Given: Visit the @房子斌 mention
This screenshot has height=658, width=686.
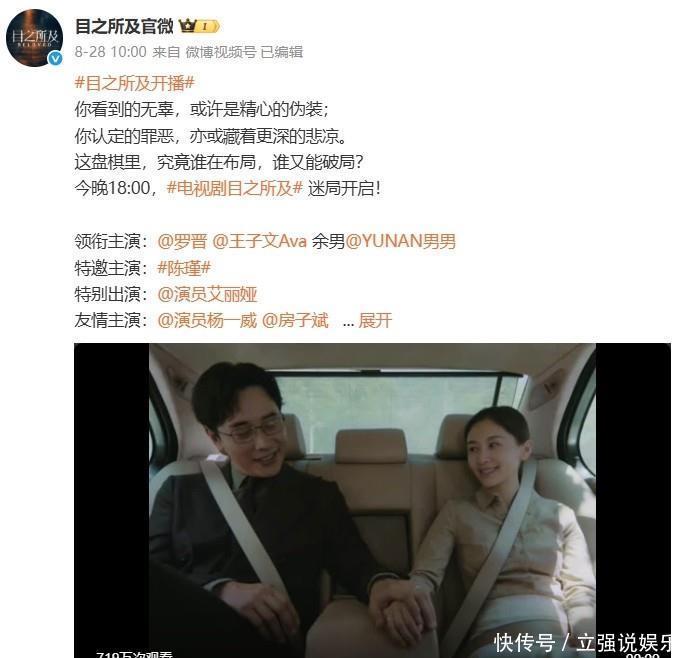Looking at the screenshot, I should click(x=295, y=321).
